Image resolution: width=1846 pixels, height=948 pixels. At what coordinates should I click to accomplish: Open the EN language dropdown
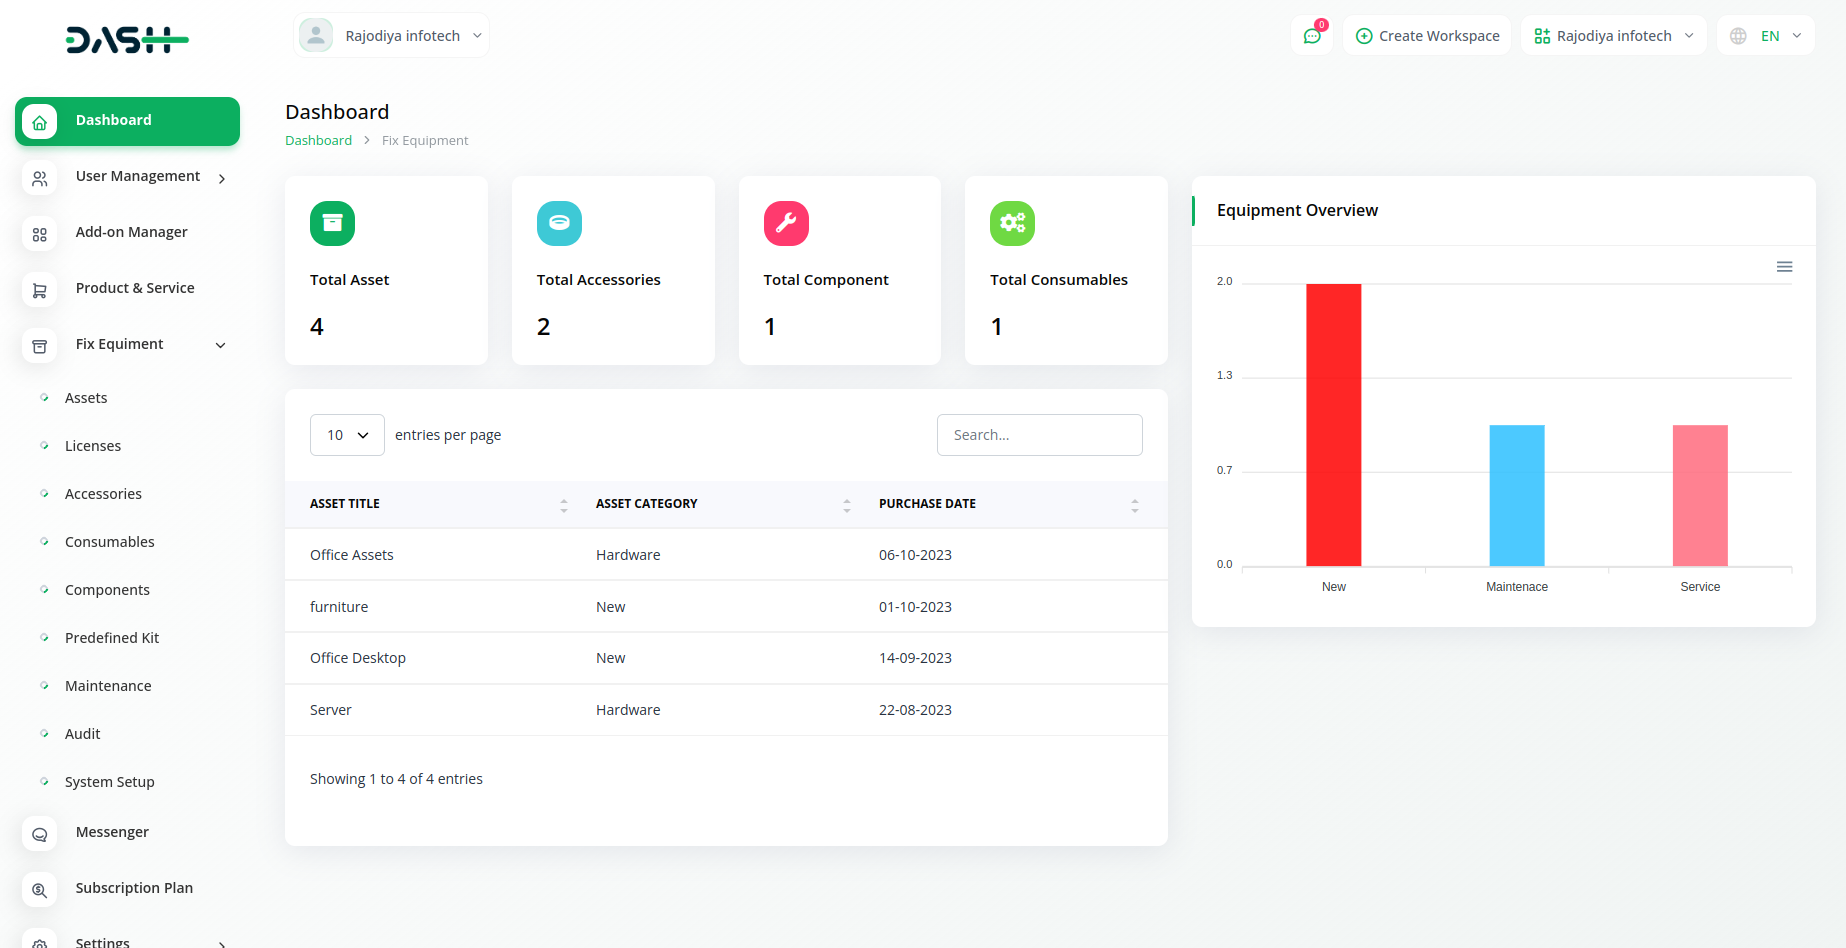coord(1766,36)
